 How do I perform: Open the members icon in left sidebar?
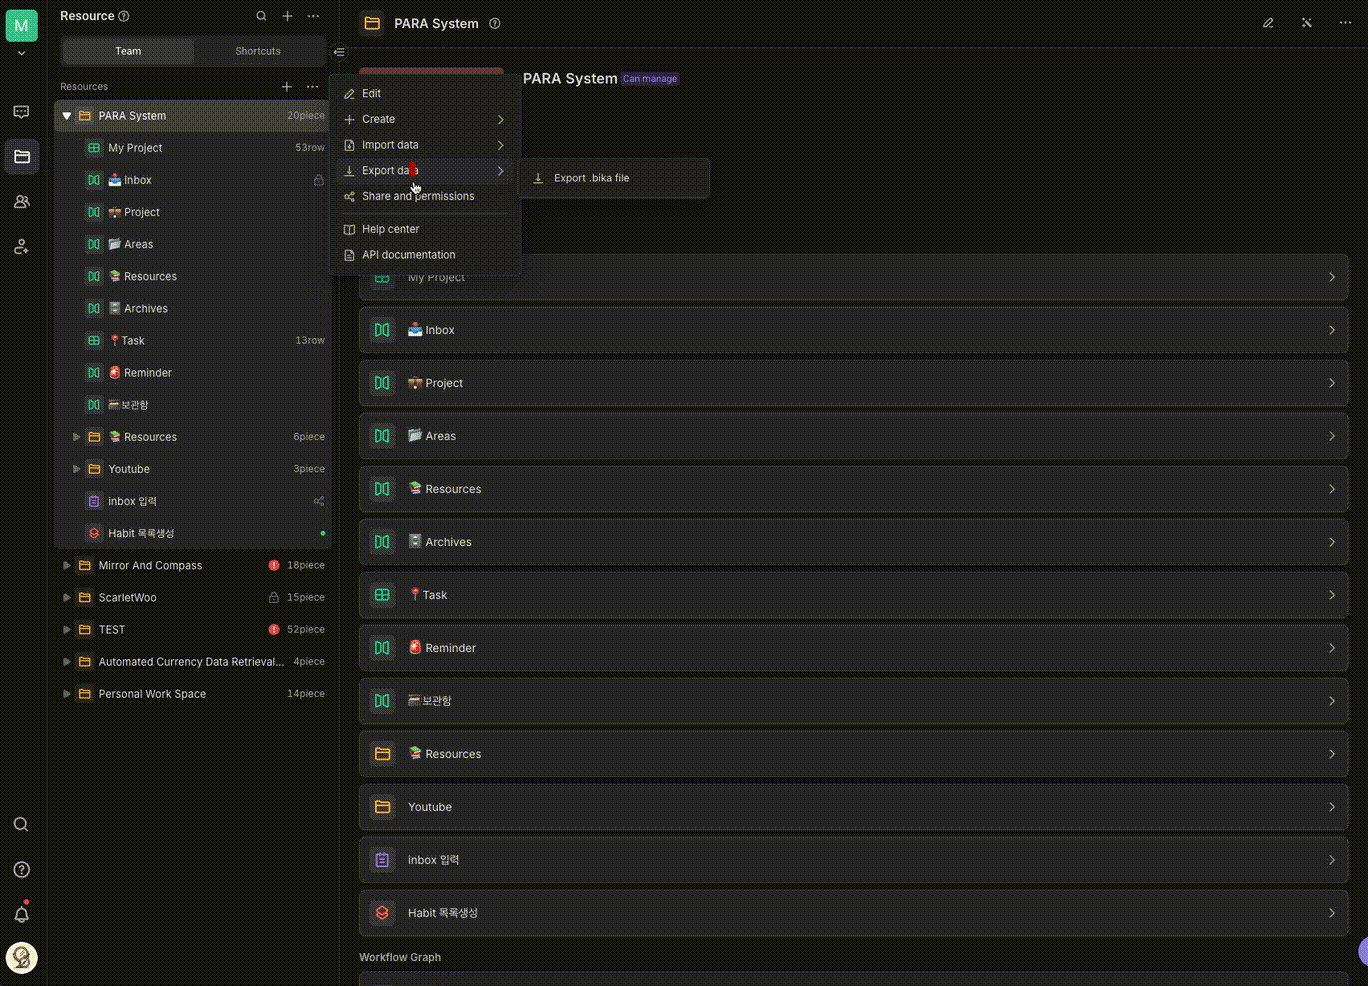(x=21, y=202)
